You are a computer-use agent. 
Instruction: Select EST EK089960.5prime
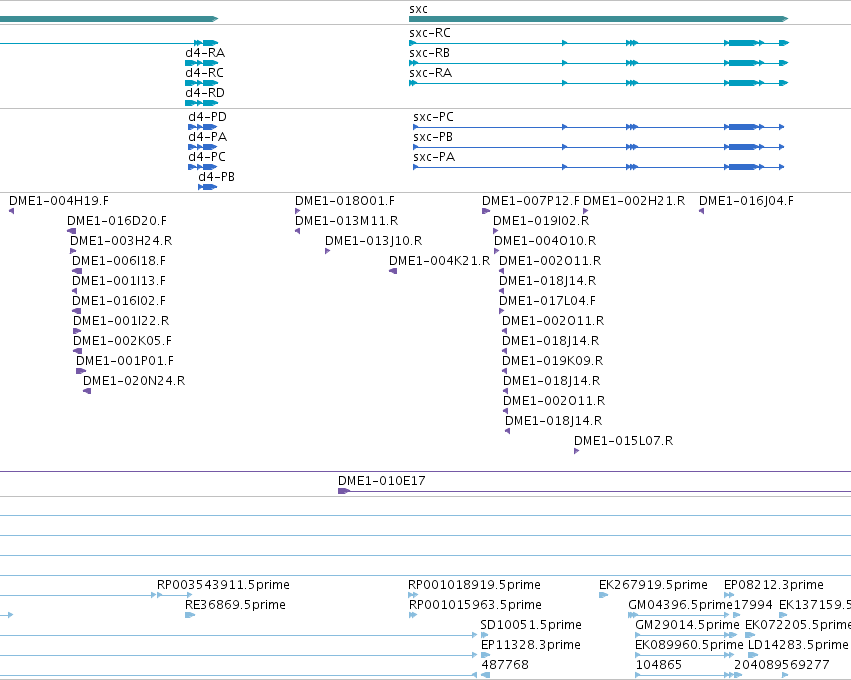(689, 645)
